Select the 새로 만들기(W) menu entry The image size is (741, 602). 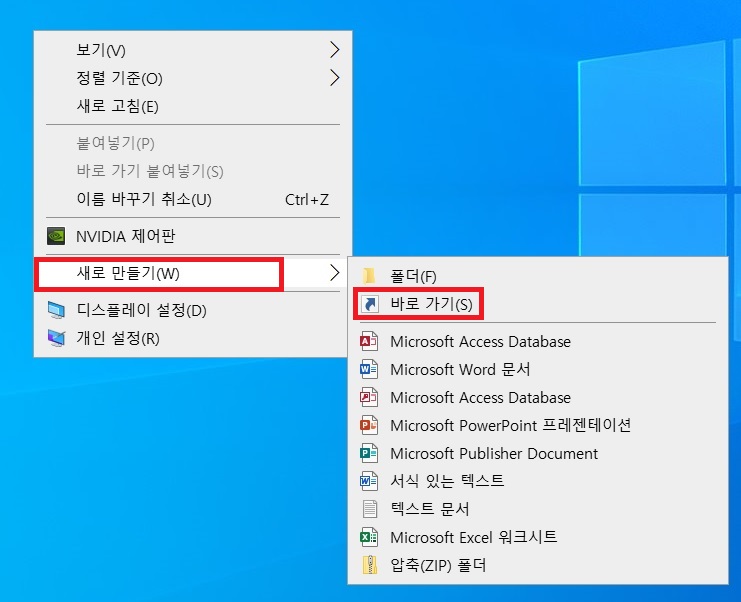tap(193, 273)
